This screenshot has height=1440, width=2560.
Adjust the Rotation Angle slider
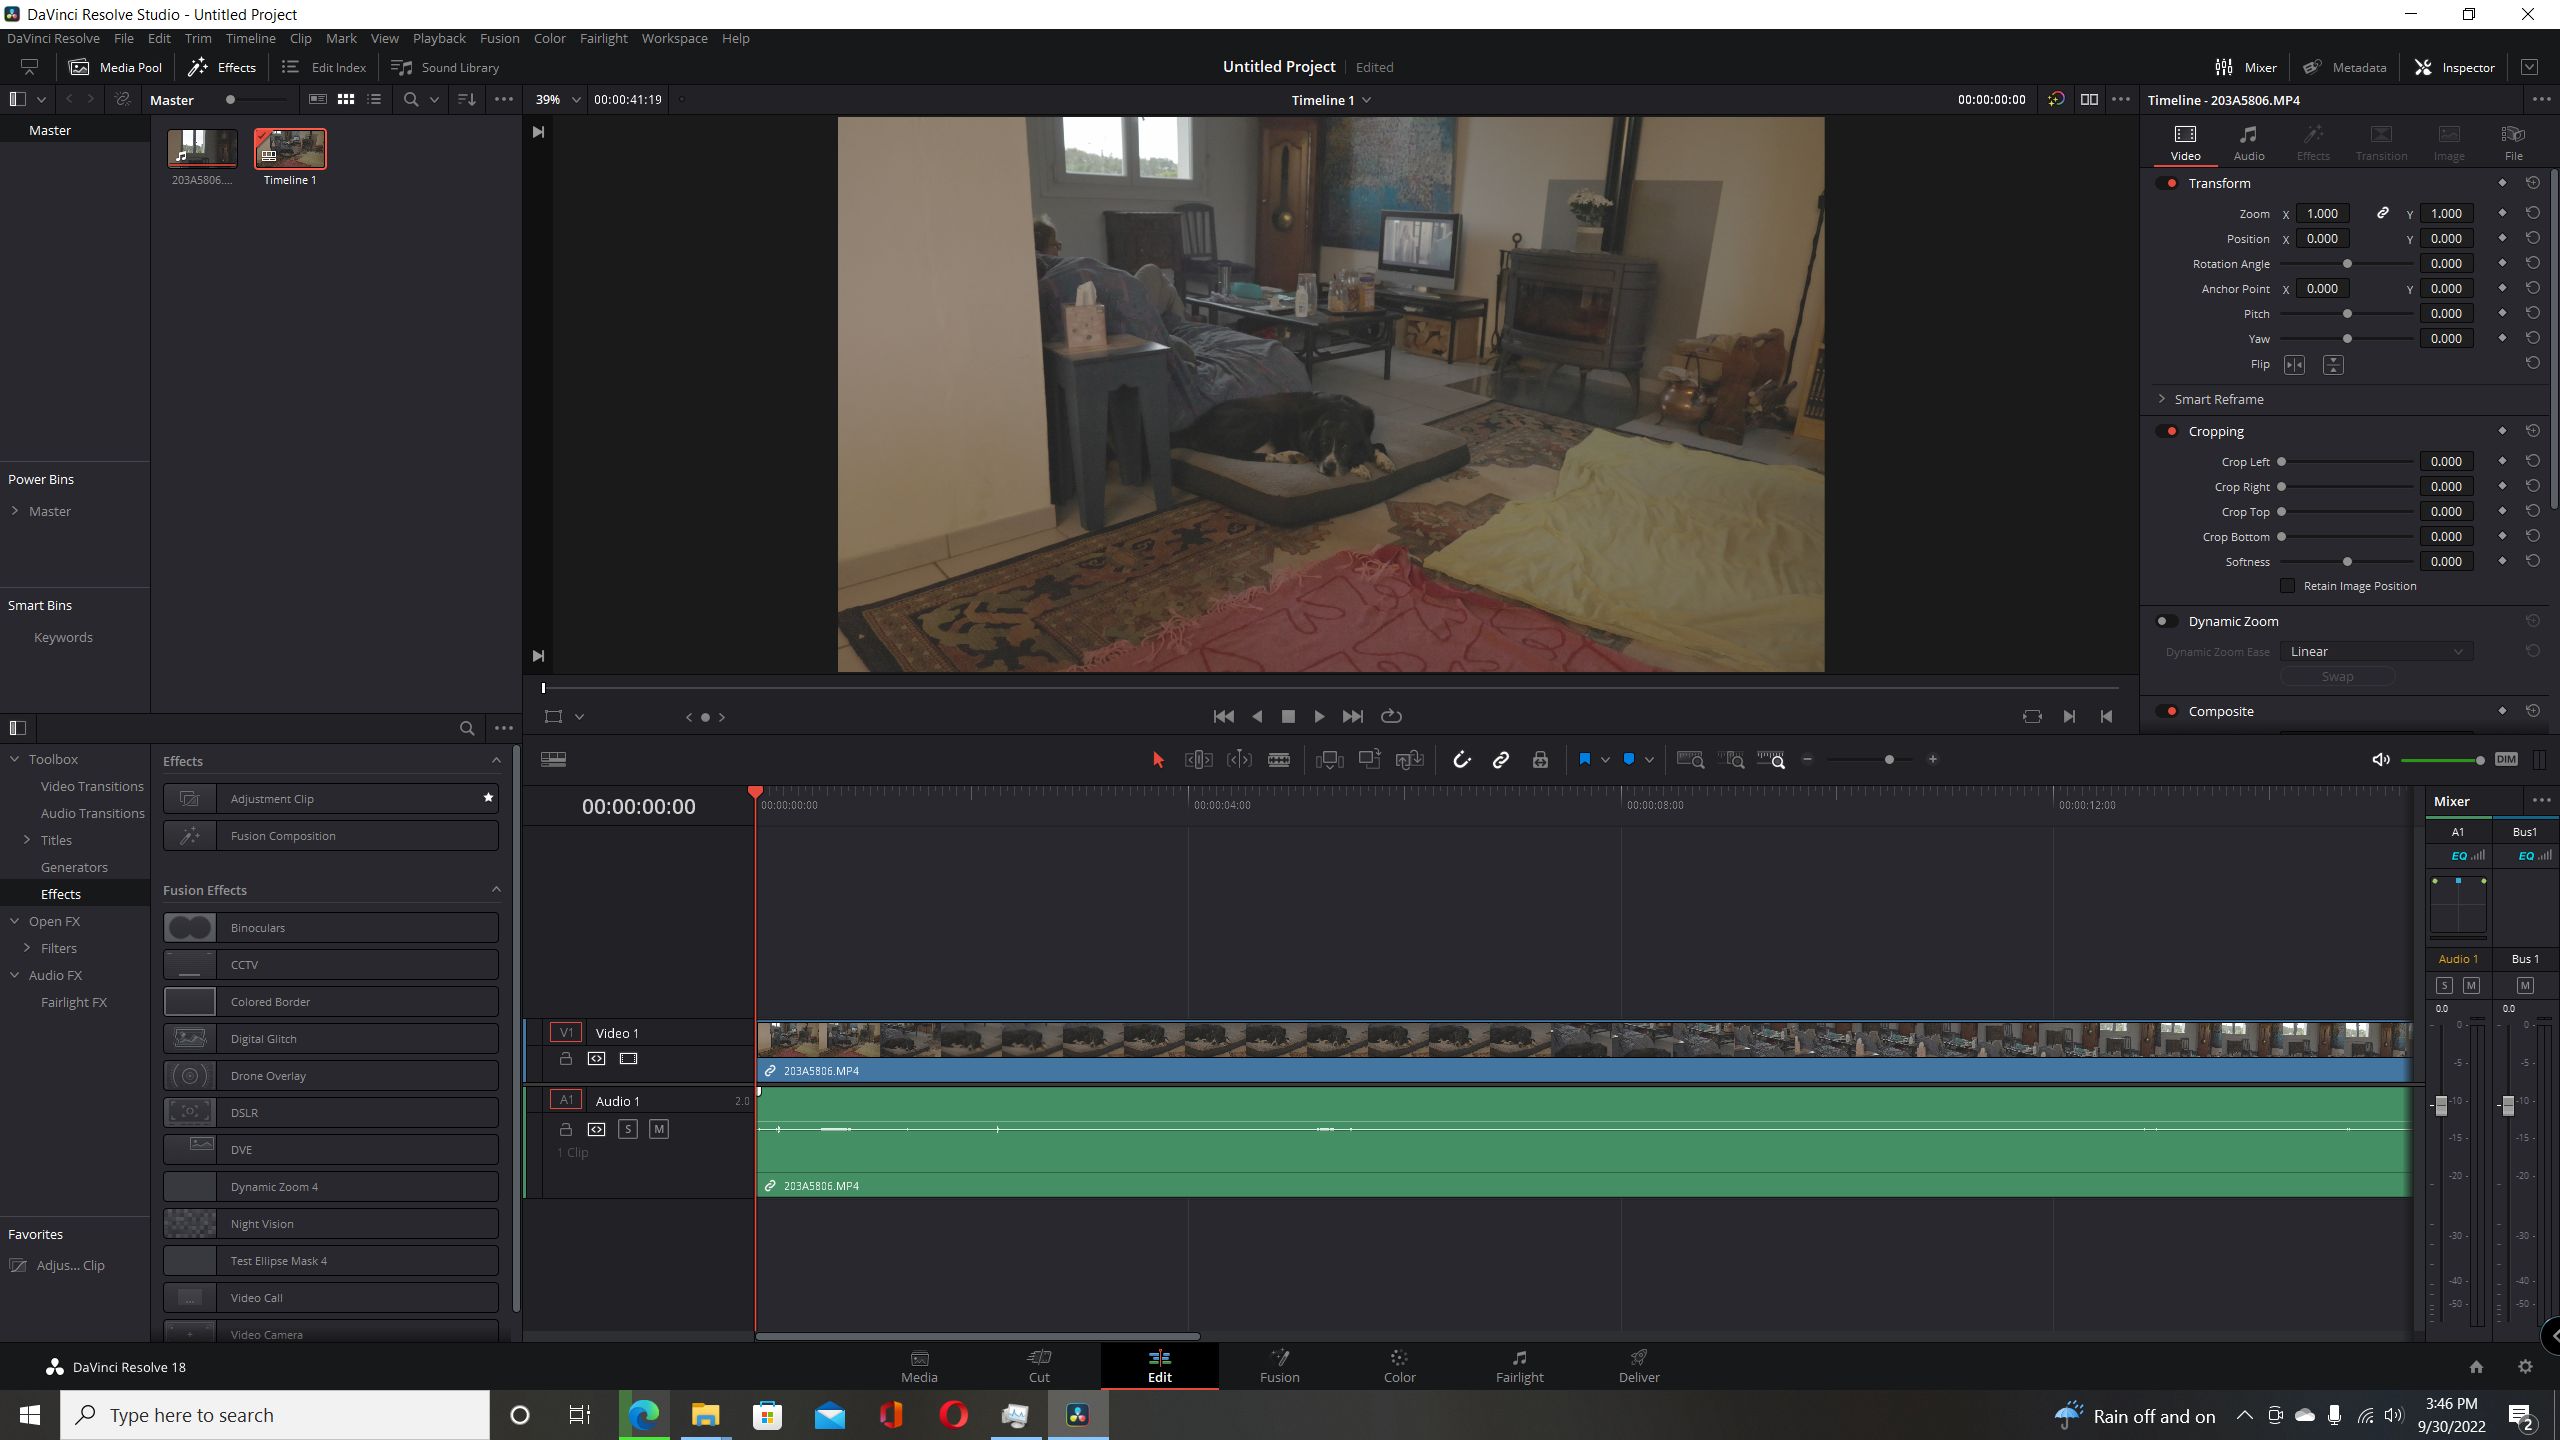coord(2347,264)
